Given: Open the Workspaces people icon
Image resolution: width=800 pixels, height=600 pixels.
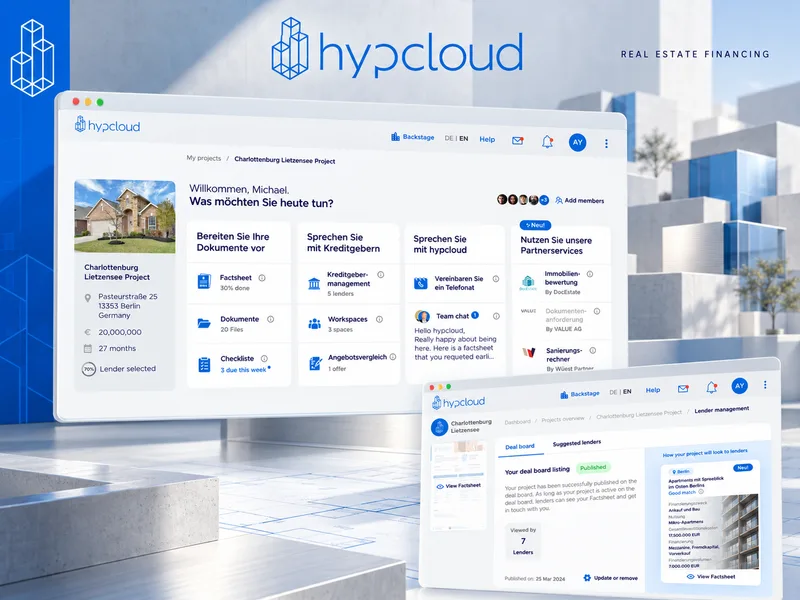Looking at the screenshot, I should click(x=315, y=323).
